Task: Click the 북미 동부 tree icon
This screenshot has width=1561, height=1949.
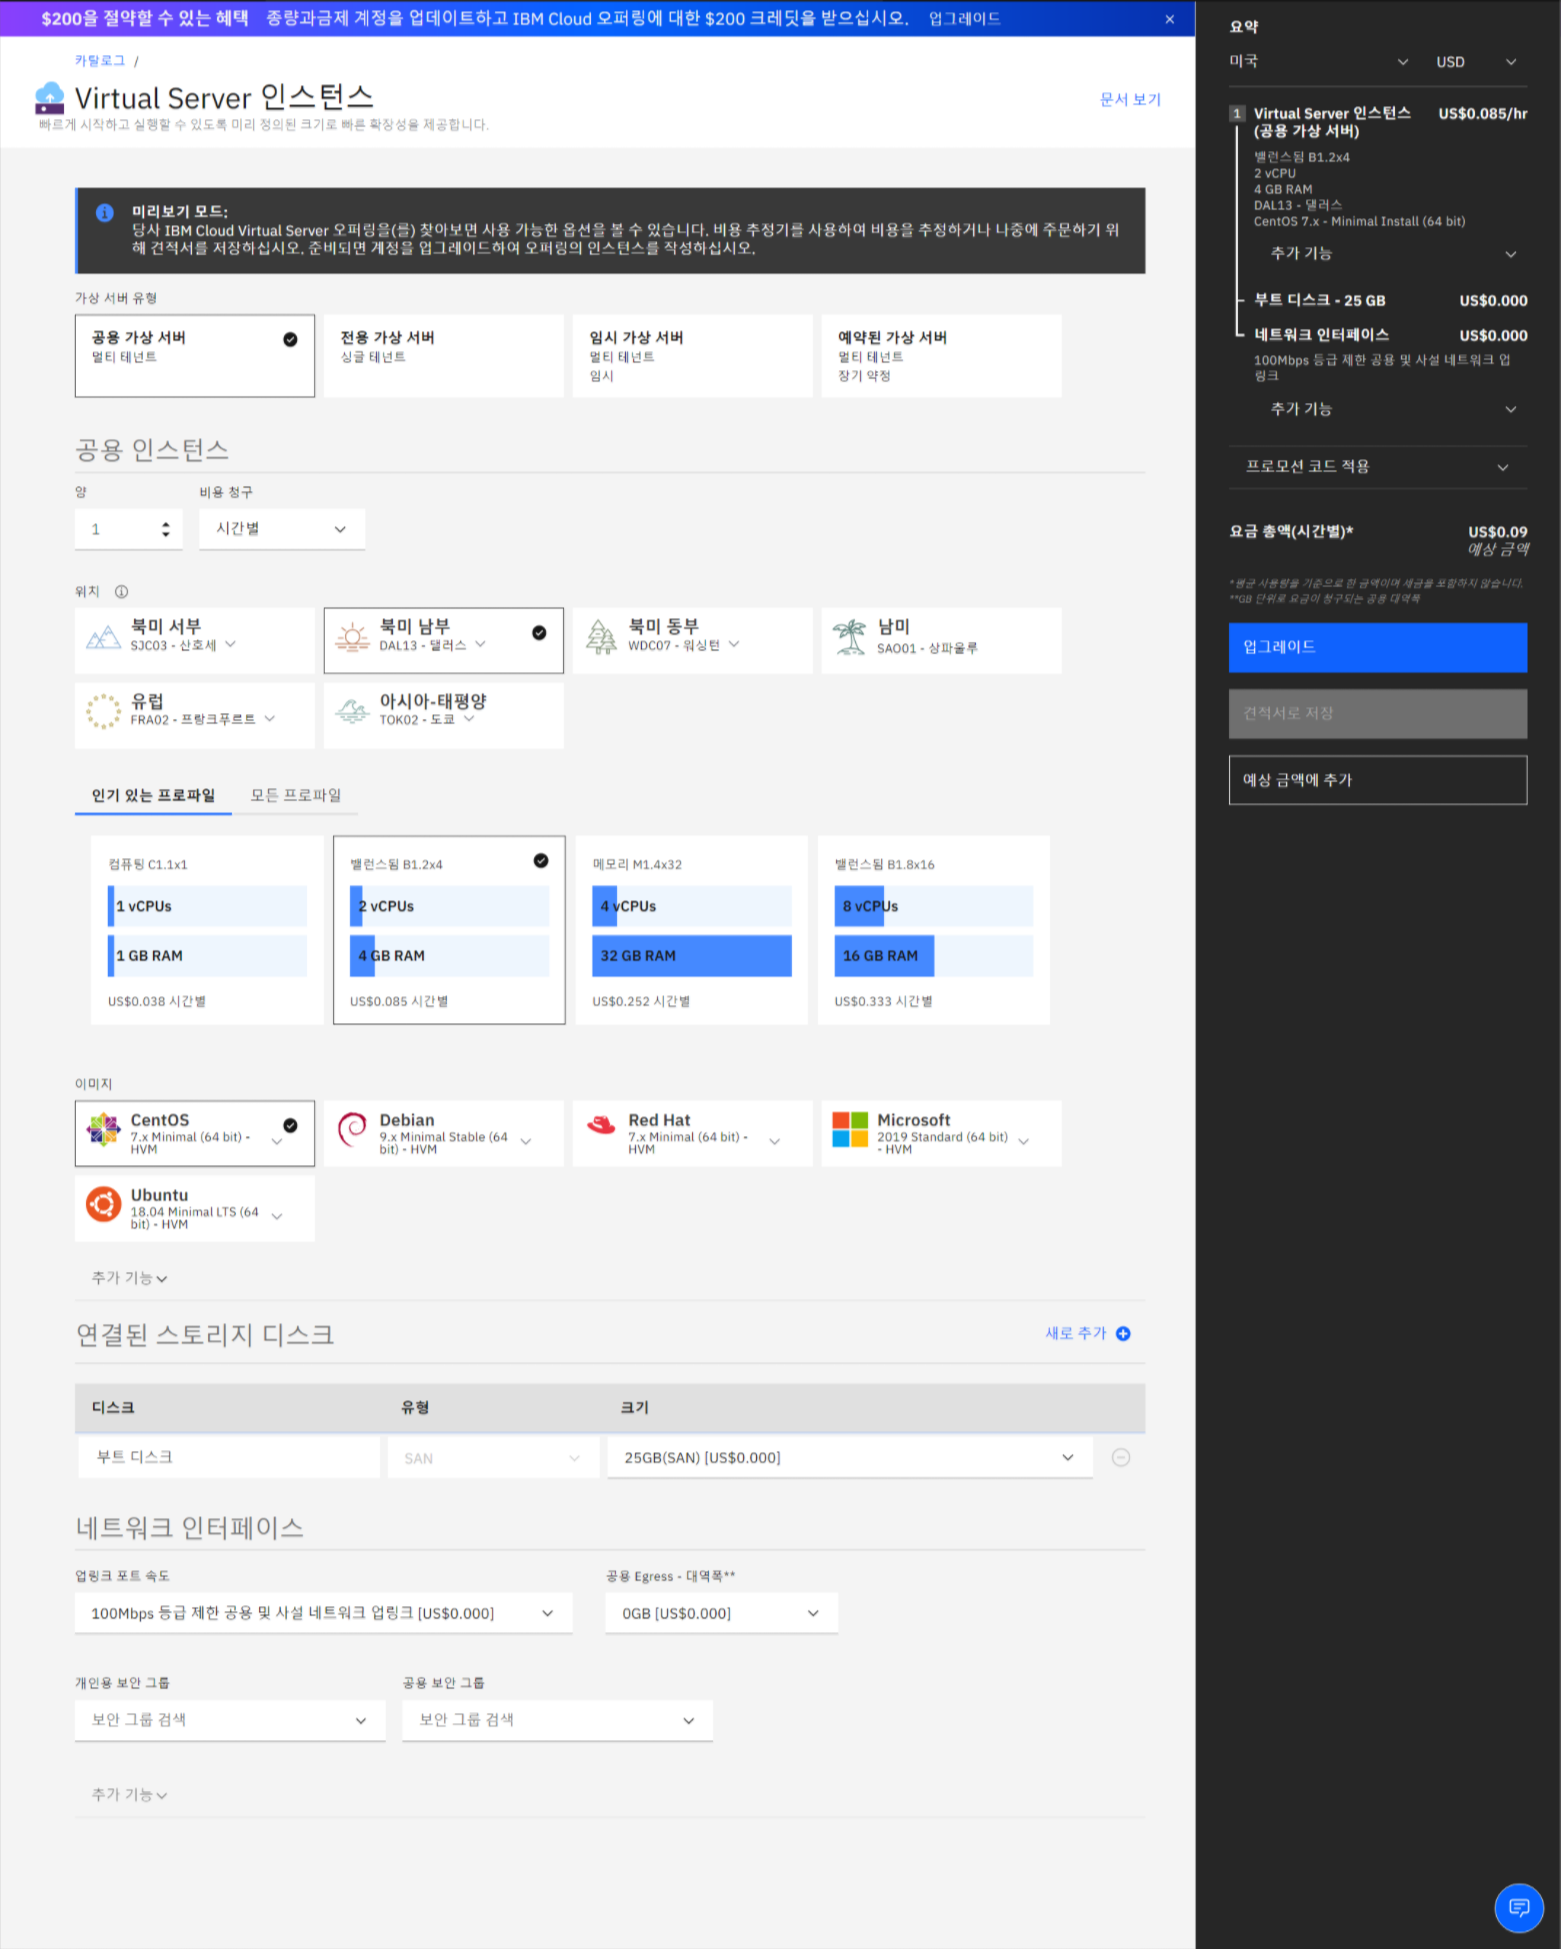Action: (601, 637)
